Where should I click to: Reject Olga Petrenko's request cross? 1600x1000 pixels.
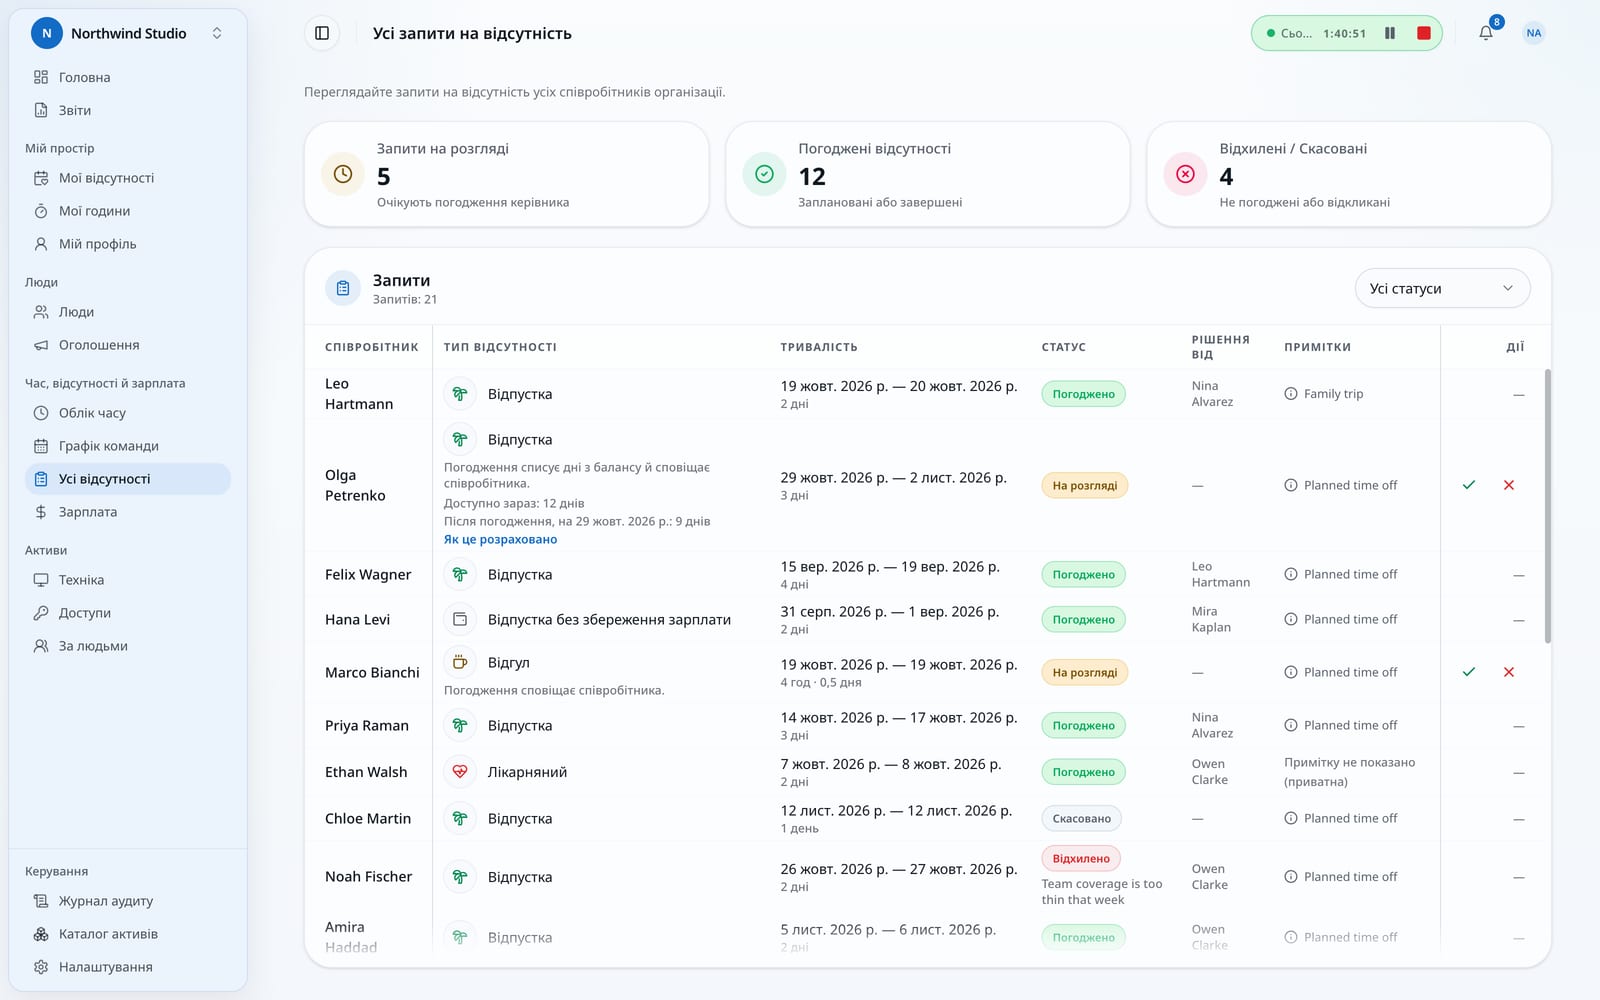(x=1509, y=485)
